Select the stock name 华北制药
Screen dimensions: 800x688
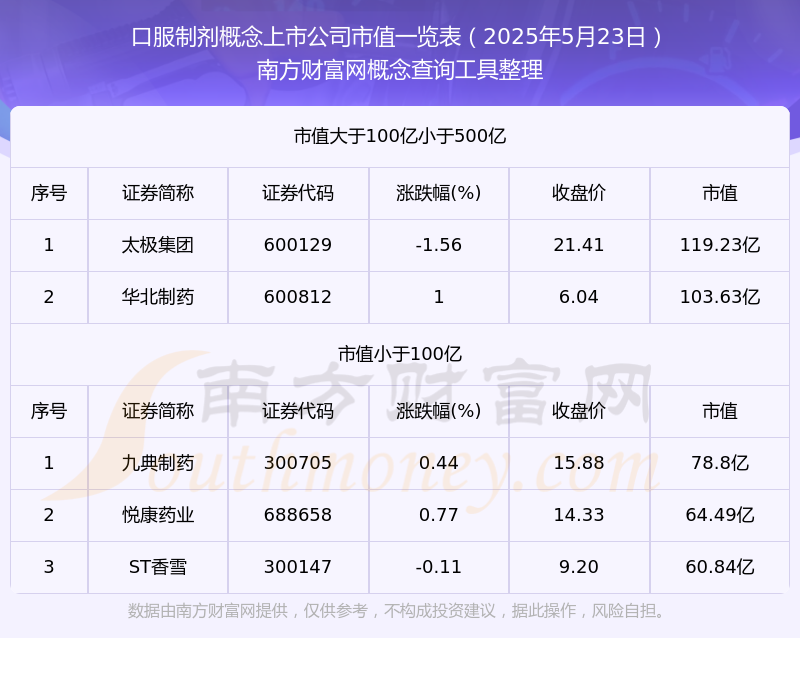pos(158,297)
